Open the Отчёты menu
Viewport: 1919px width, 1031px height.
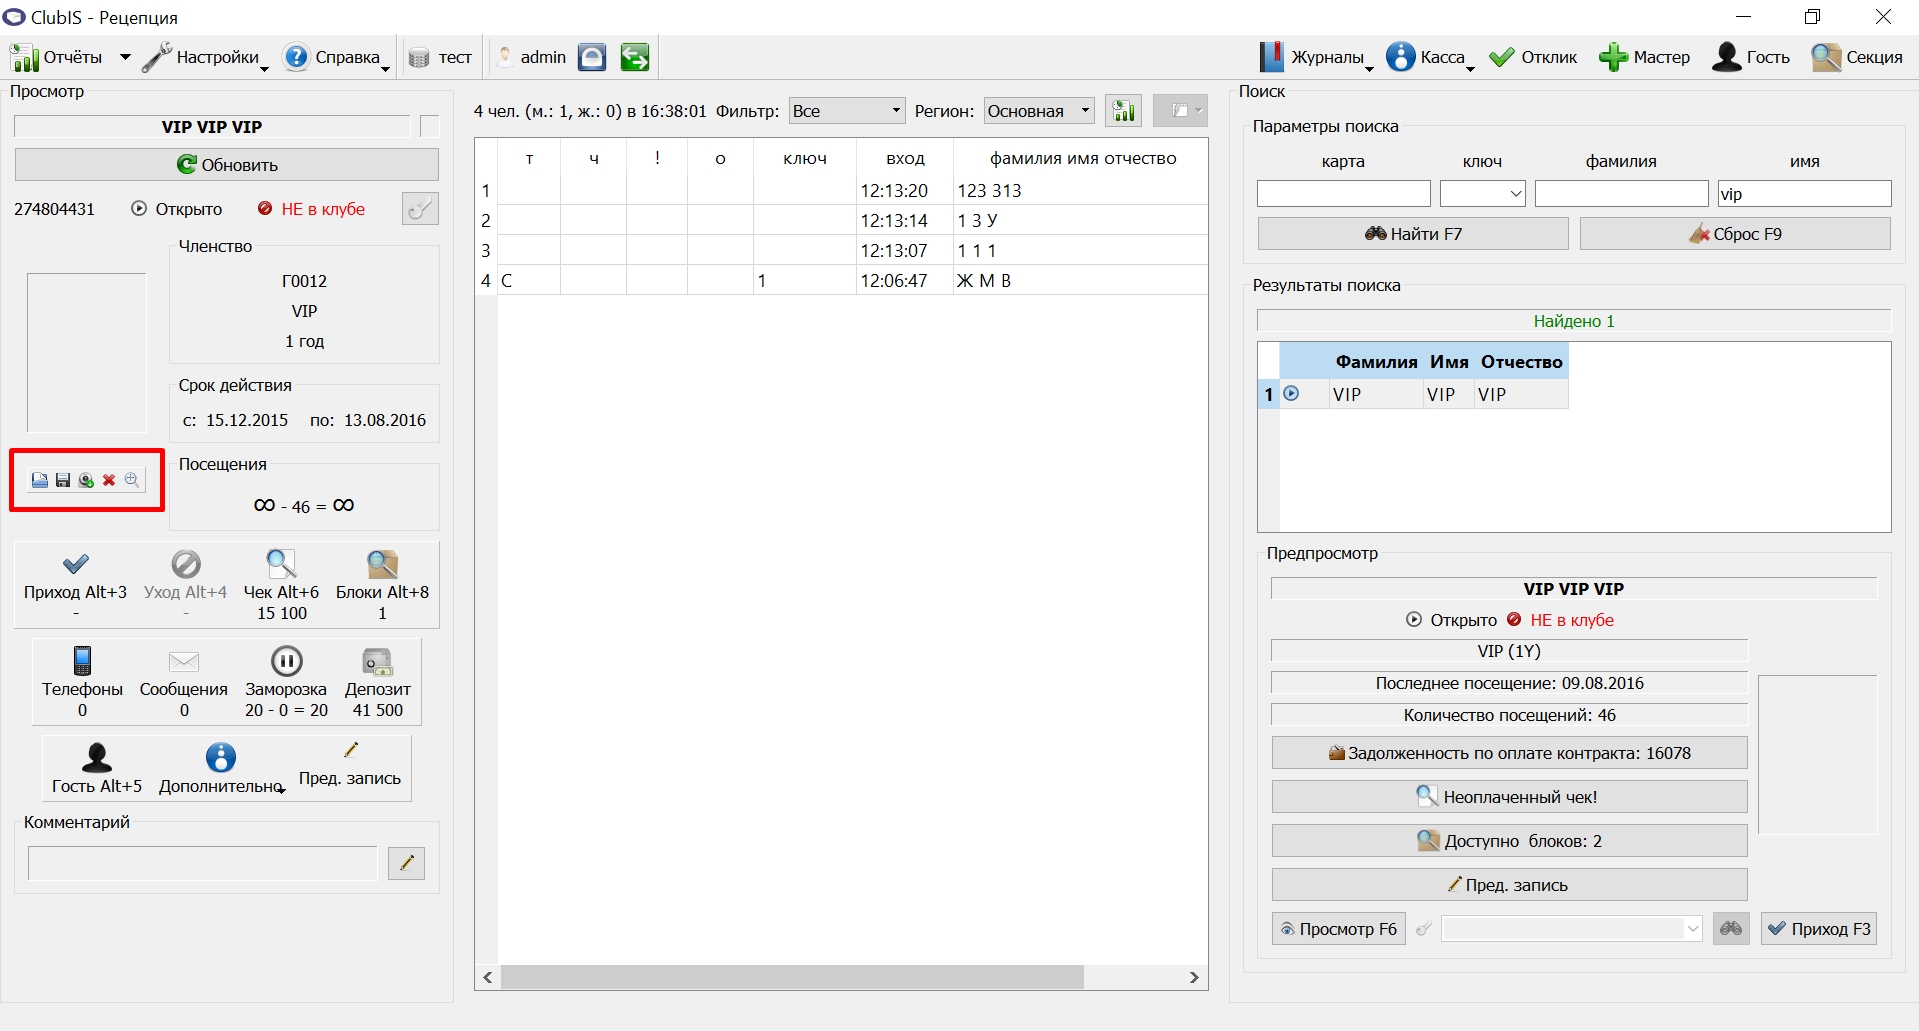[57, 57]
